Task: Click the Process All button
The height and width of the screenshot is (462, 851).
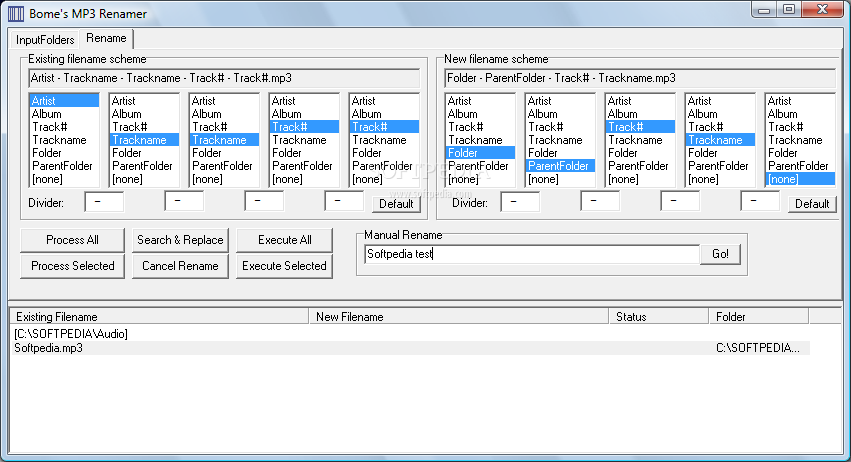Action: click(x=72, y=240)
